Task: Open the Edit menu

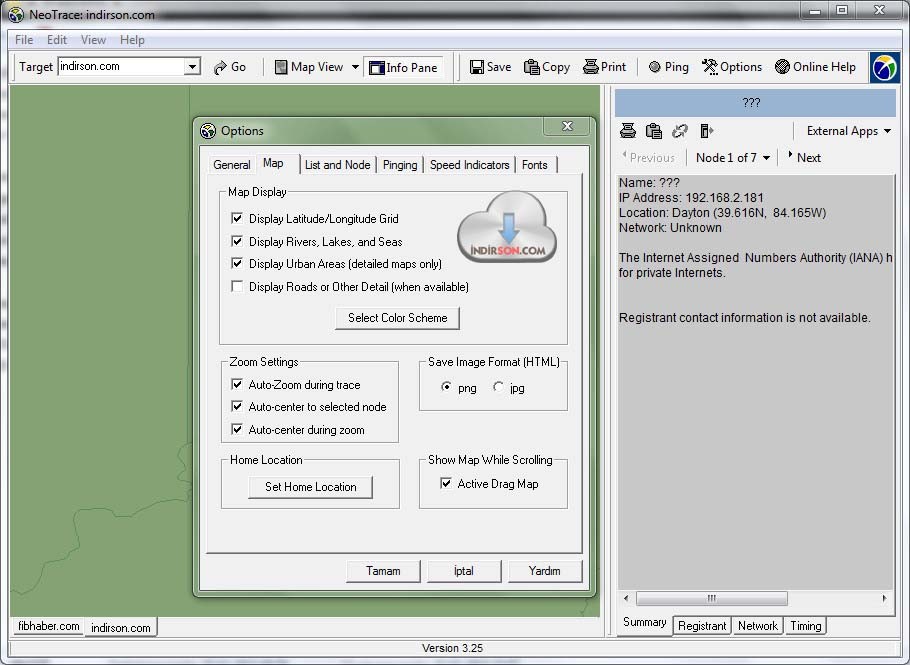Action: pos(57,40)
